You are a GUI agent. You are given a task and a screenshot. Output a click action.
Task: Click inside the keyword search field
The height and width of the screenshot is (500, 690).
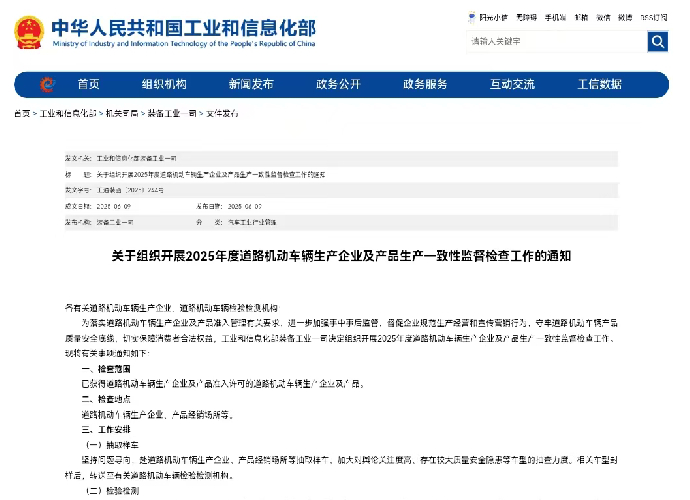coord(556,41)
